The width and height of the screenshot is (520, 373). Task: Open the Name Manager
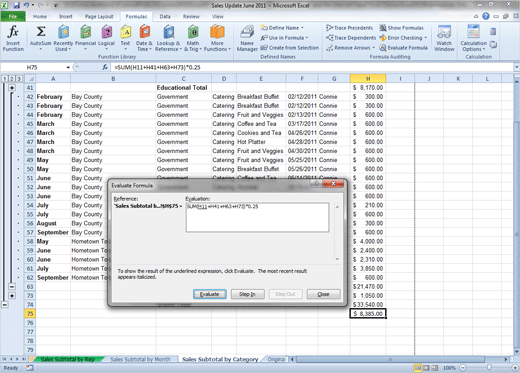point(247,38)
